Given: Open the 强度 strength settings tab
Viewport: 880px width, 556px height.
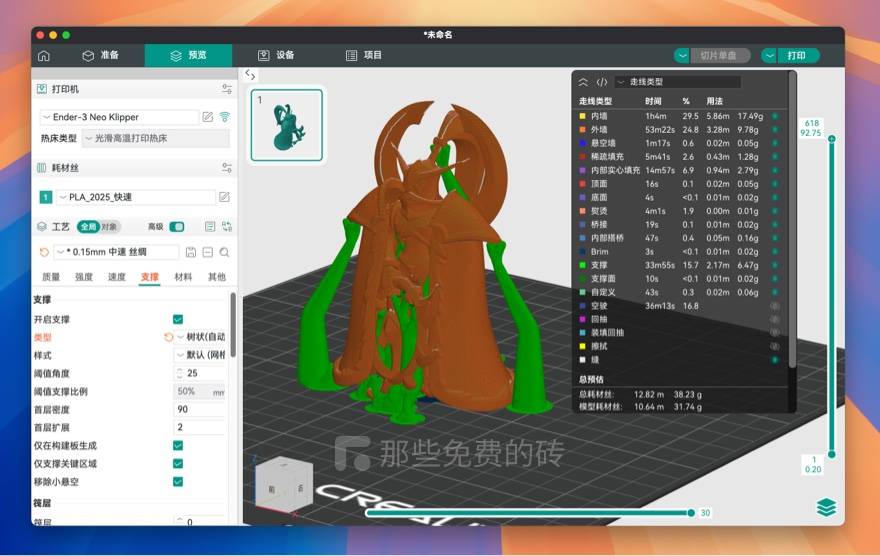Looking at the screenshot, I should pos(84,277).
